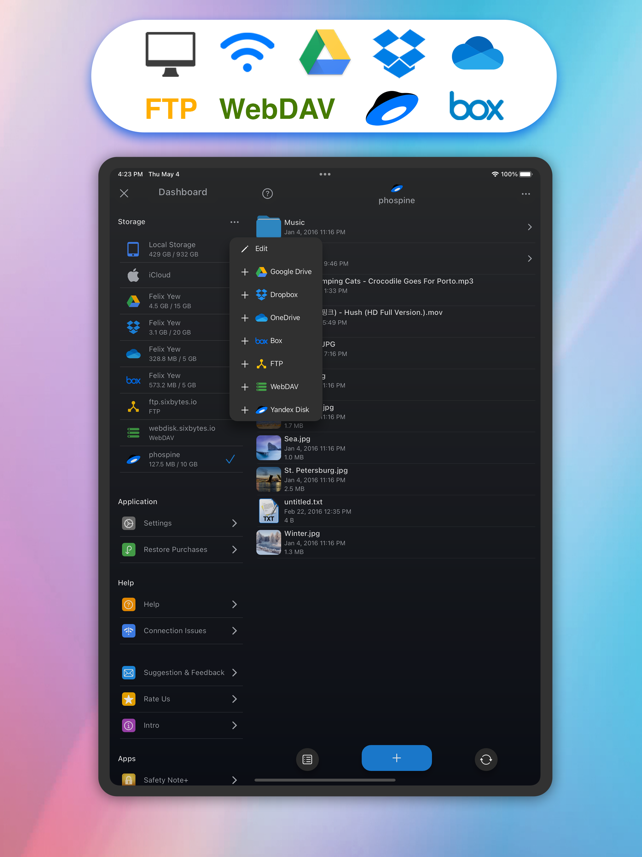Click the orange FTP label in banner

[170, 109]
